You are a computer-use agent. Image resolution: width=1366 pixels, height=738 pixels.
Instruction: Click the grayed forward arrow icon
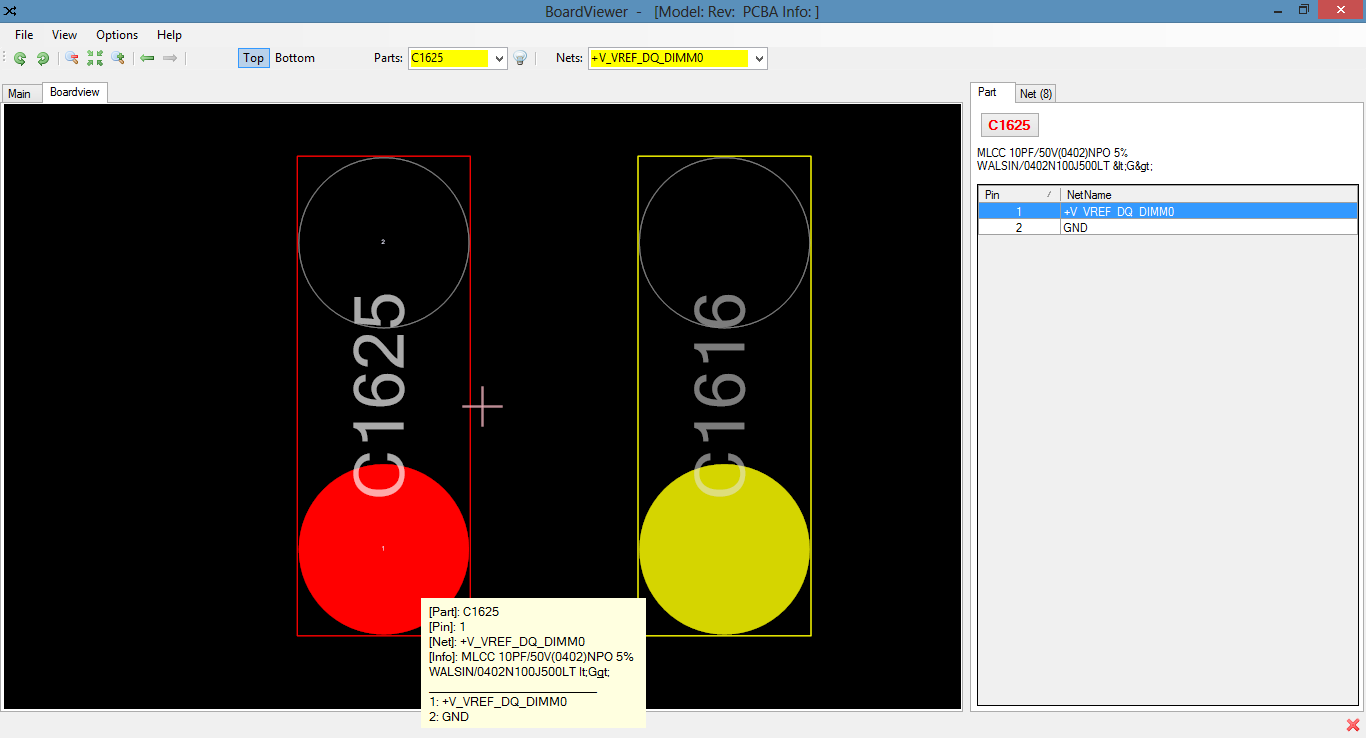170,58
